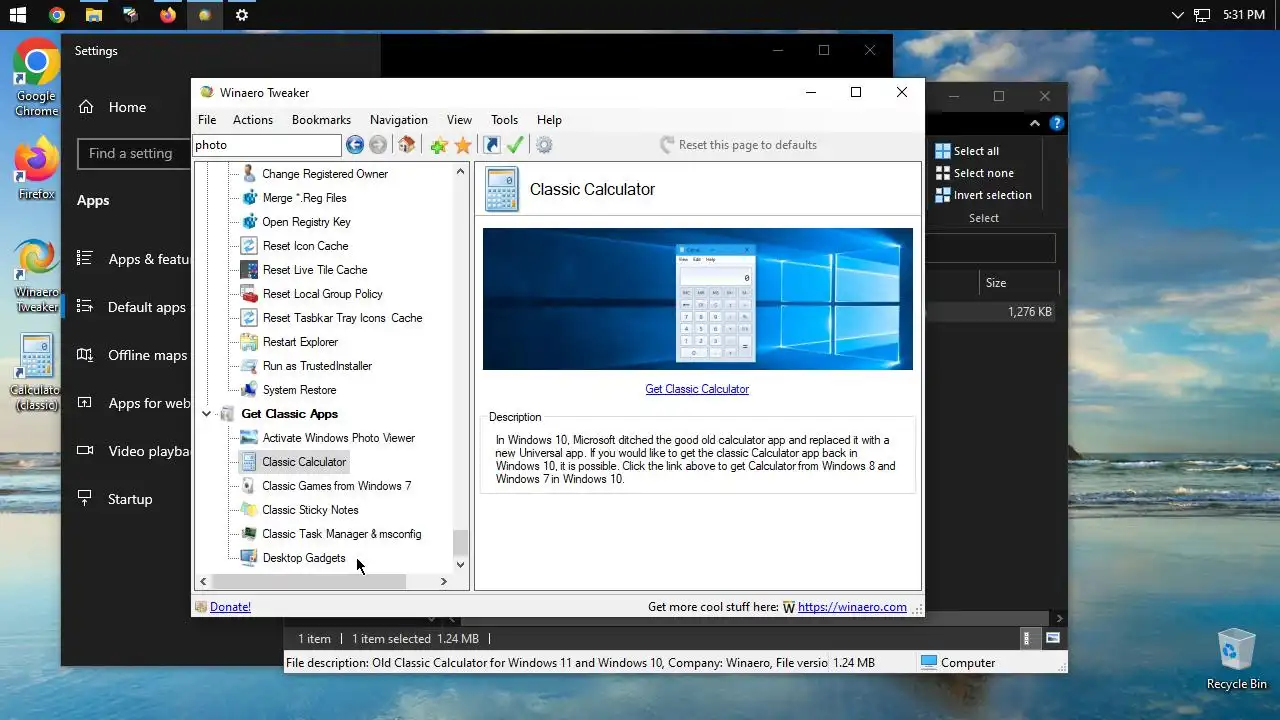Click the greyed Forward arrow in Winaero toolbar

click(x=378, y=145)
